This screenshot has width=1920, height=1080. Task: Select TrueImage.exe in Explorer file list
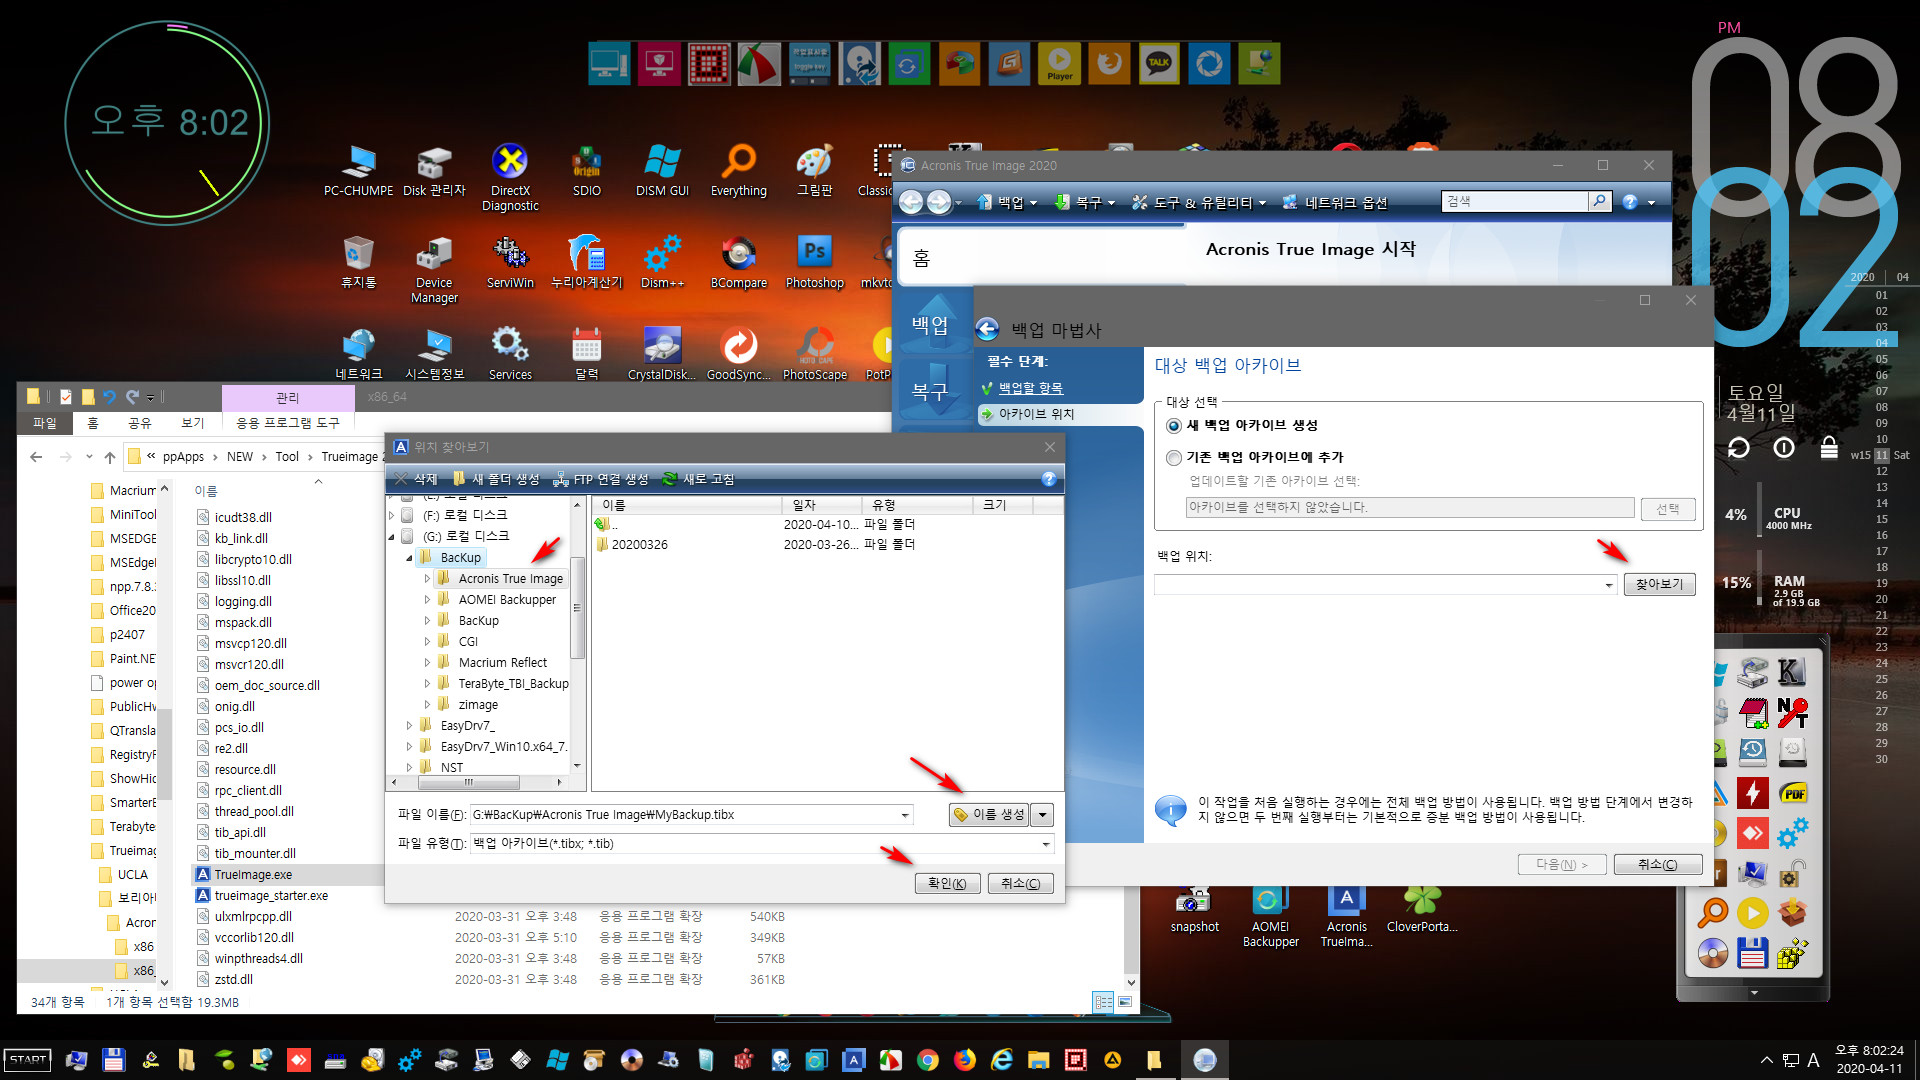click(253, 875)
